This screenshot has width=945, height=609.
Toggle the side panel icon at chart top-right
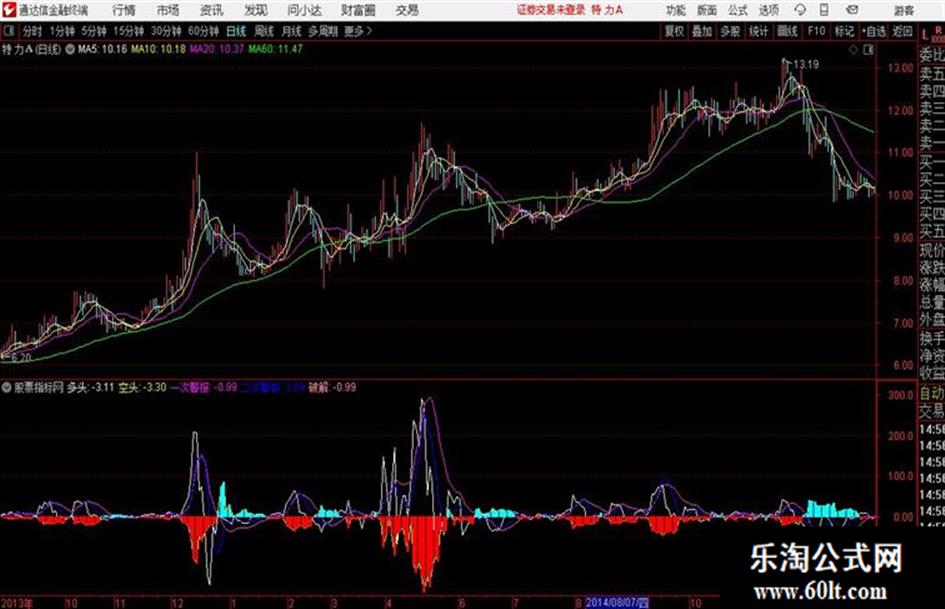868,50
